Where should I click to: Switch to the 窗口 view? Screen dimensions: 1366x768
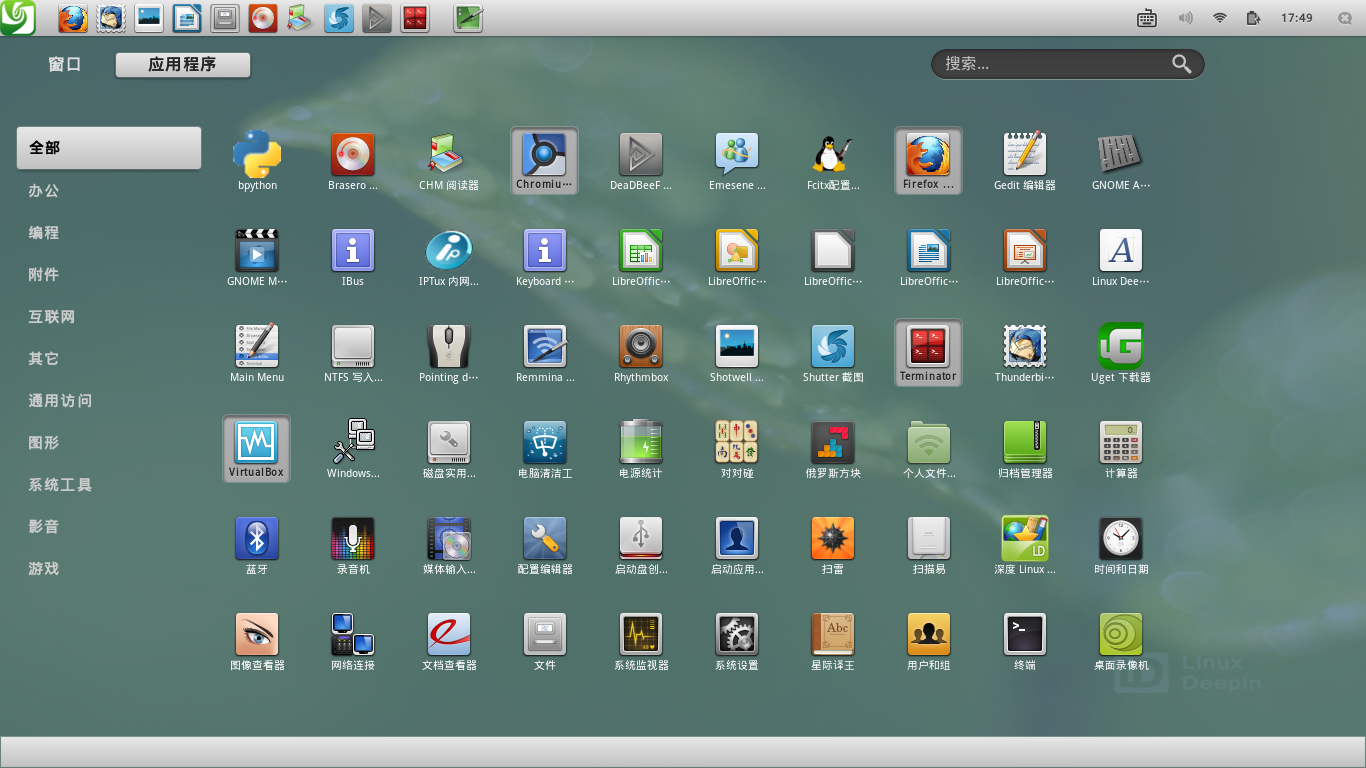click(64, 64)
